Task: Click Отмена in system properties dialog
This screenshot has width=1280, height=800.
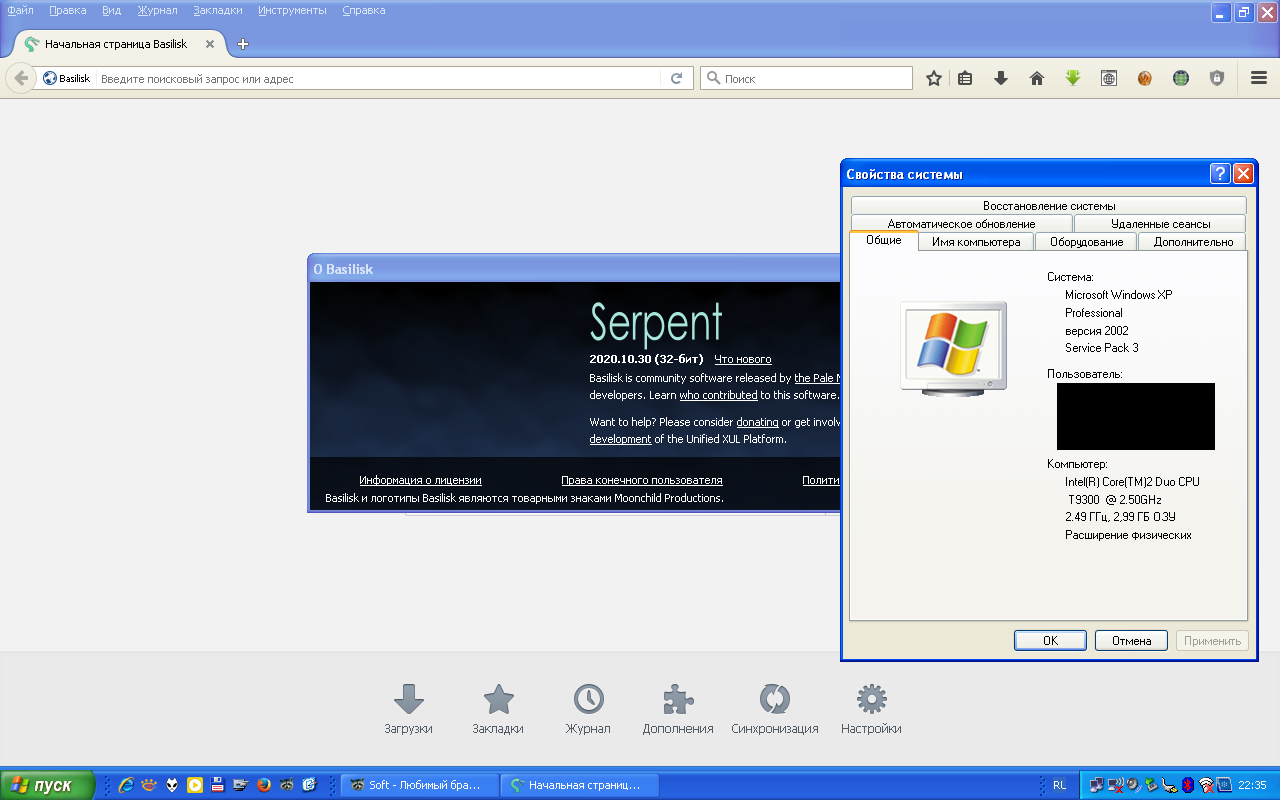Action: (1132, 641)
